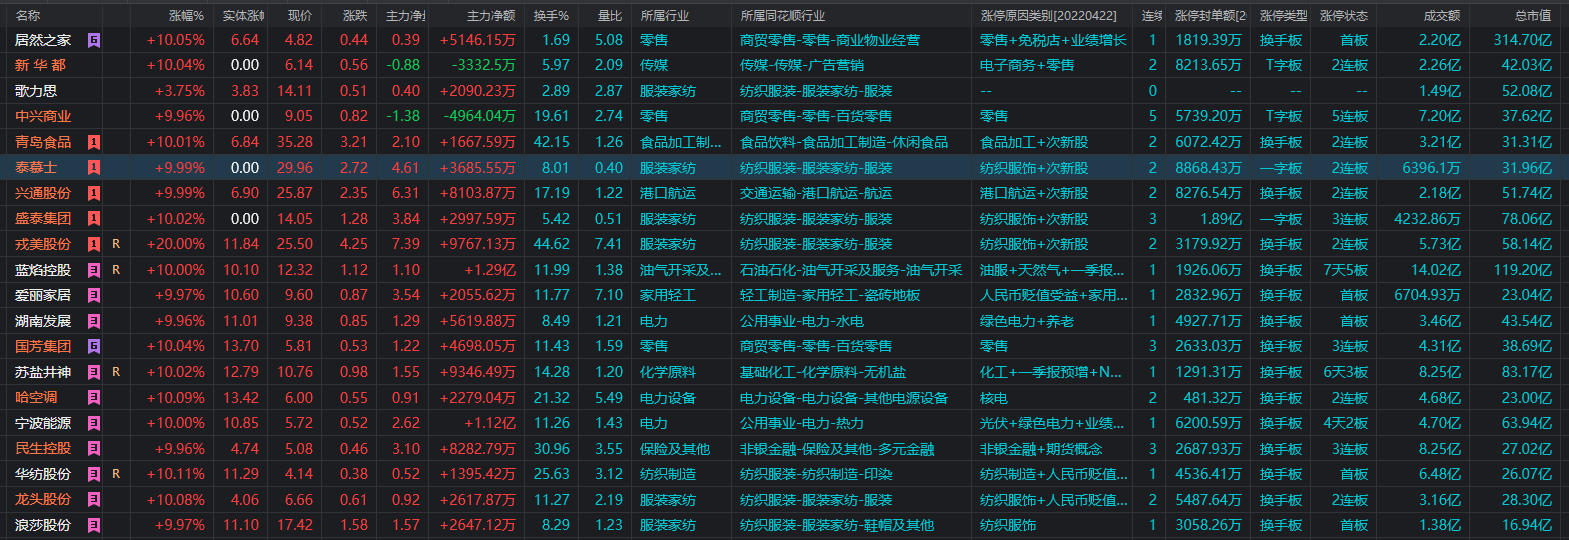Click the pink 3 badge beside 浪莎股份
This screenshot has width=1569, height=540.
coord(94,525)
